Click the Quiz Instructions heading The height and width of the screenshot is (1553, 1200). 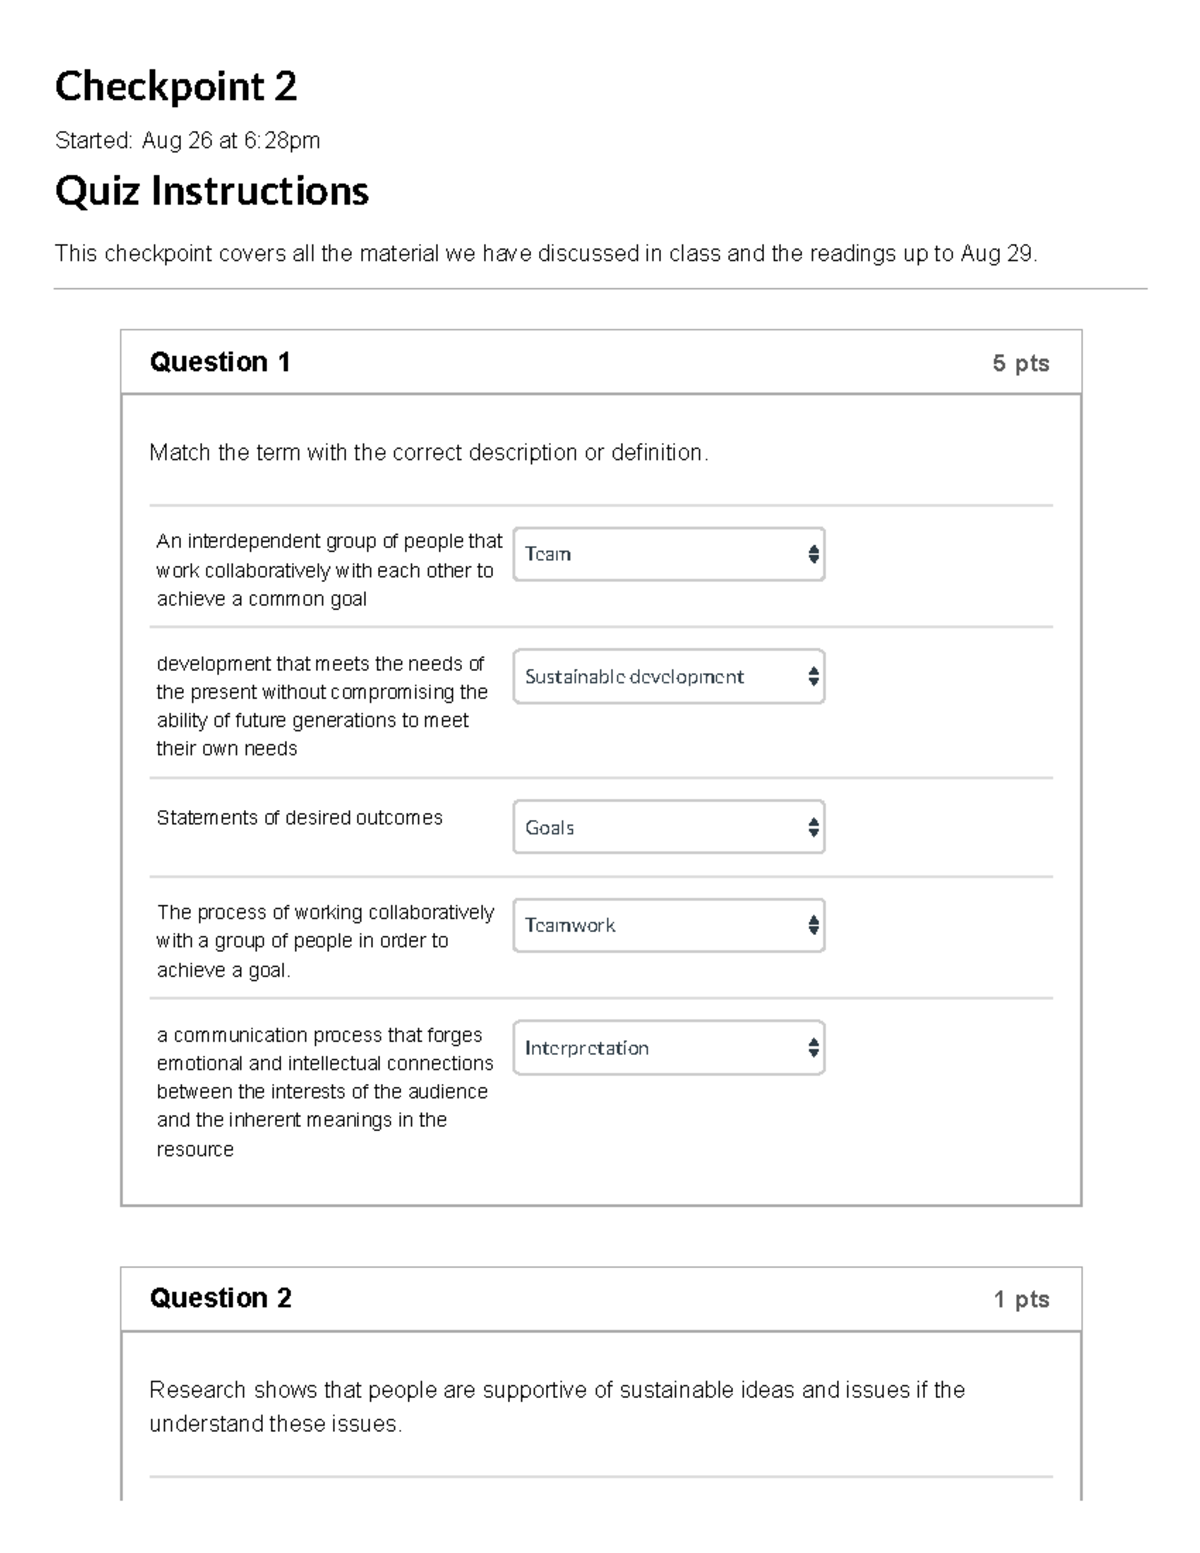212,191
